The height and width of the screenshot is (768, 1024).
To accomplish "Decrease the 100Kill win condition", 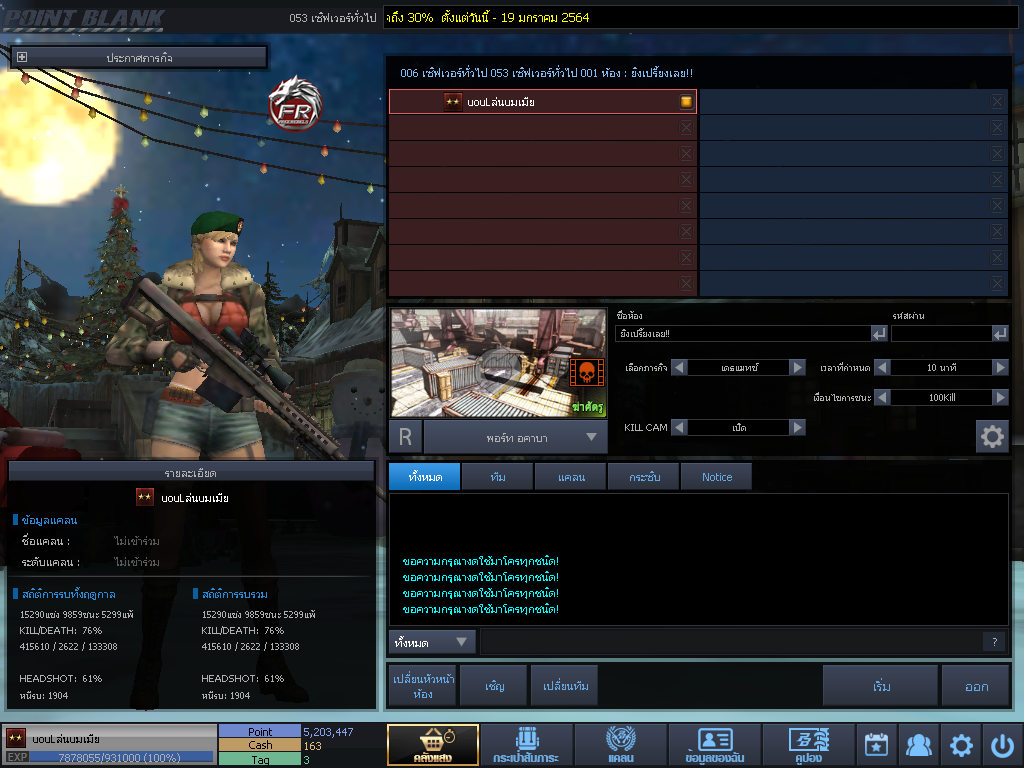I will [882, 397].
